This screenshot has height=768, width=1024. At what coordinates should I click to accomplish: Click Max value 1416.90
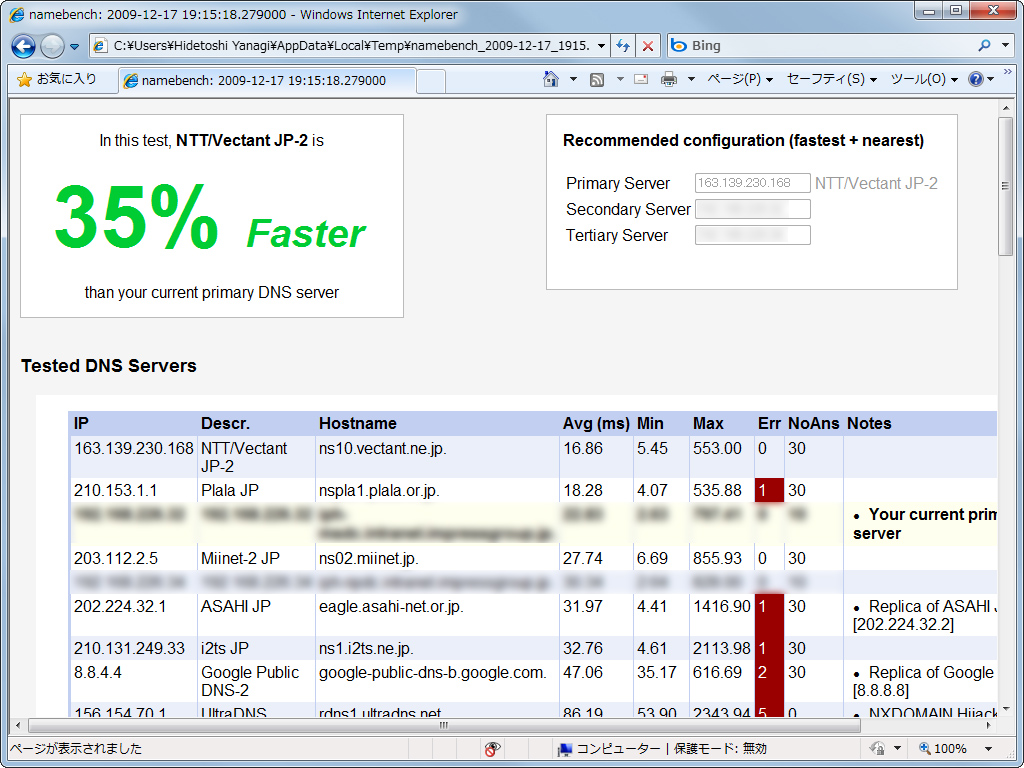click(722, 607)
